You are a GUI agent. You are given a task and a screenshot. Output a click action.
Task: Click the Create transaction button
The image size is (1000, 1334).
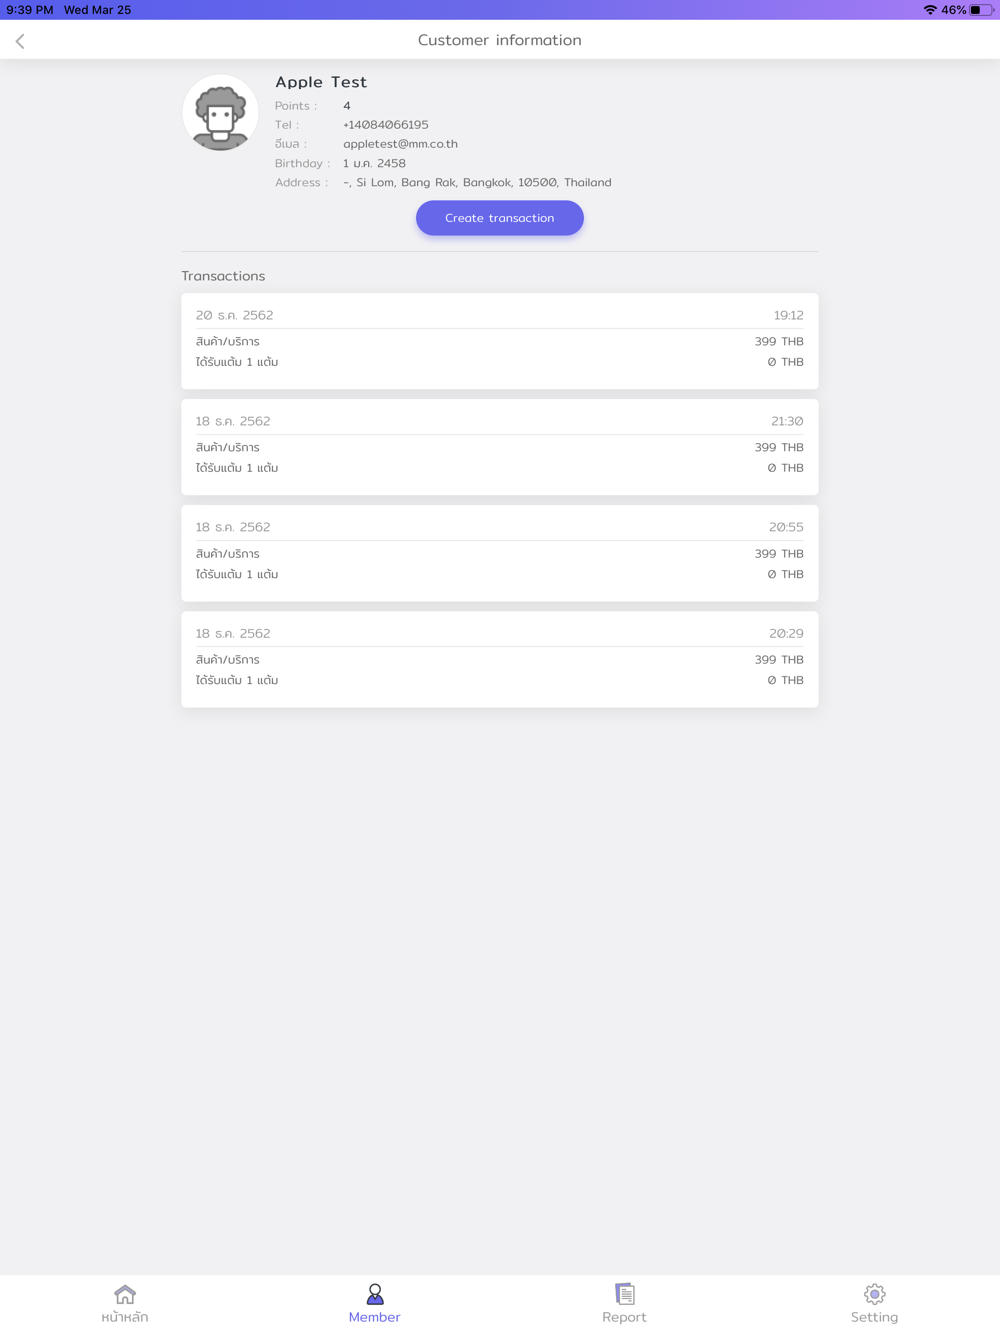(x=500, y=218)
